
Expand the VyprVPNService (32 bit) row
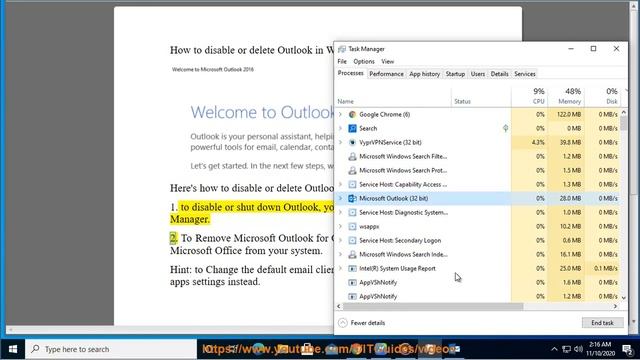tap(340, 142)
